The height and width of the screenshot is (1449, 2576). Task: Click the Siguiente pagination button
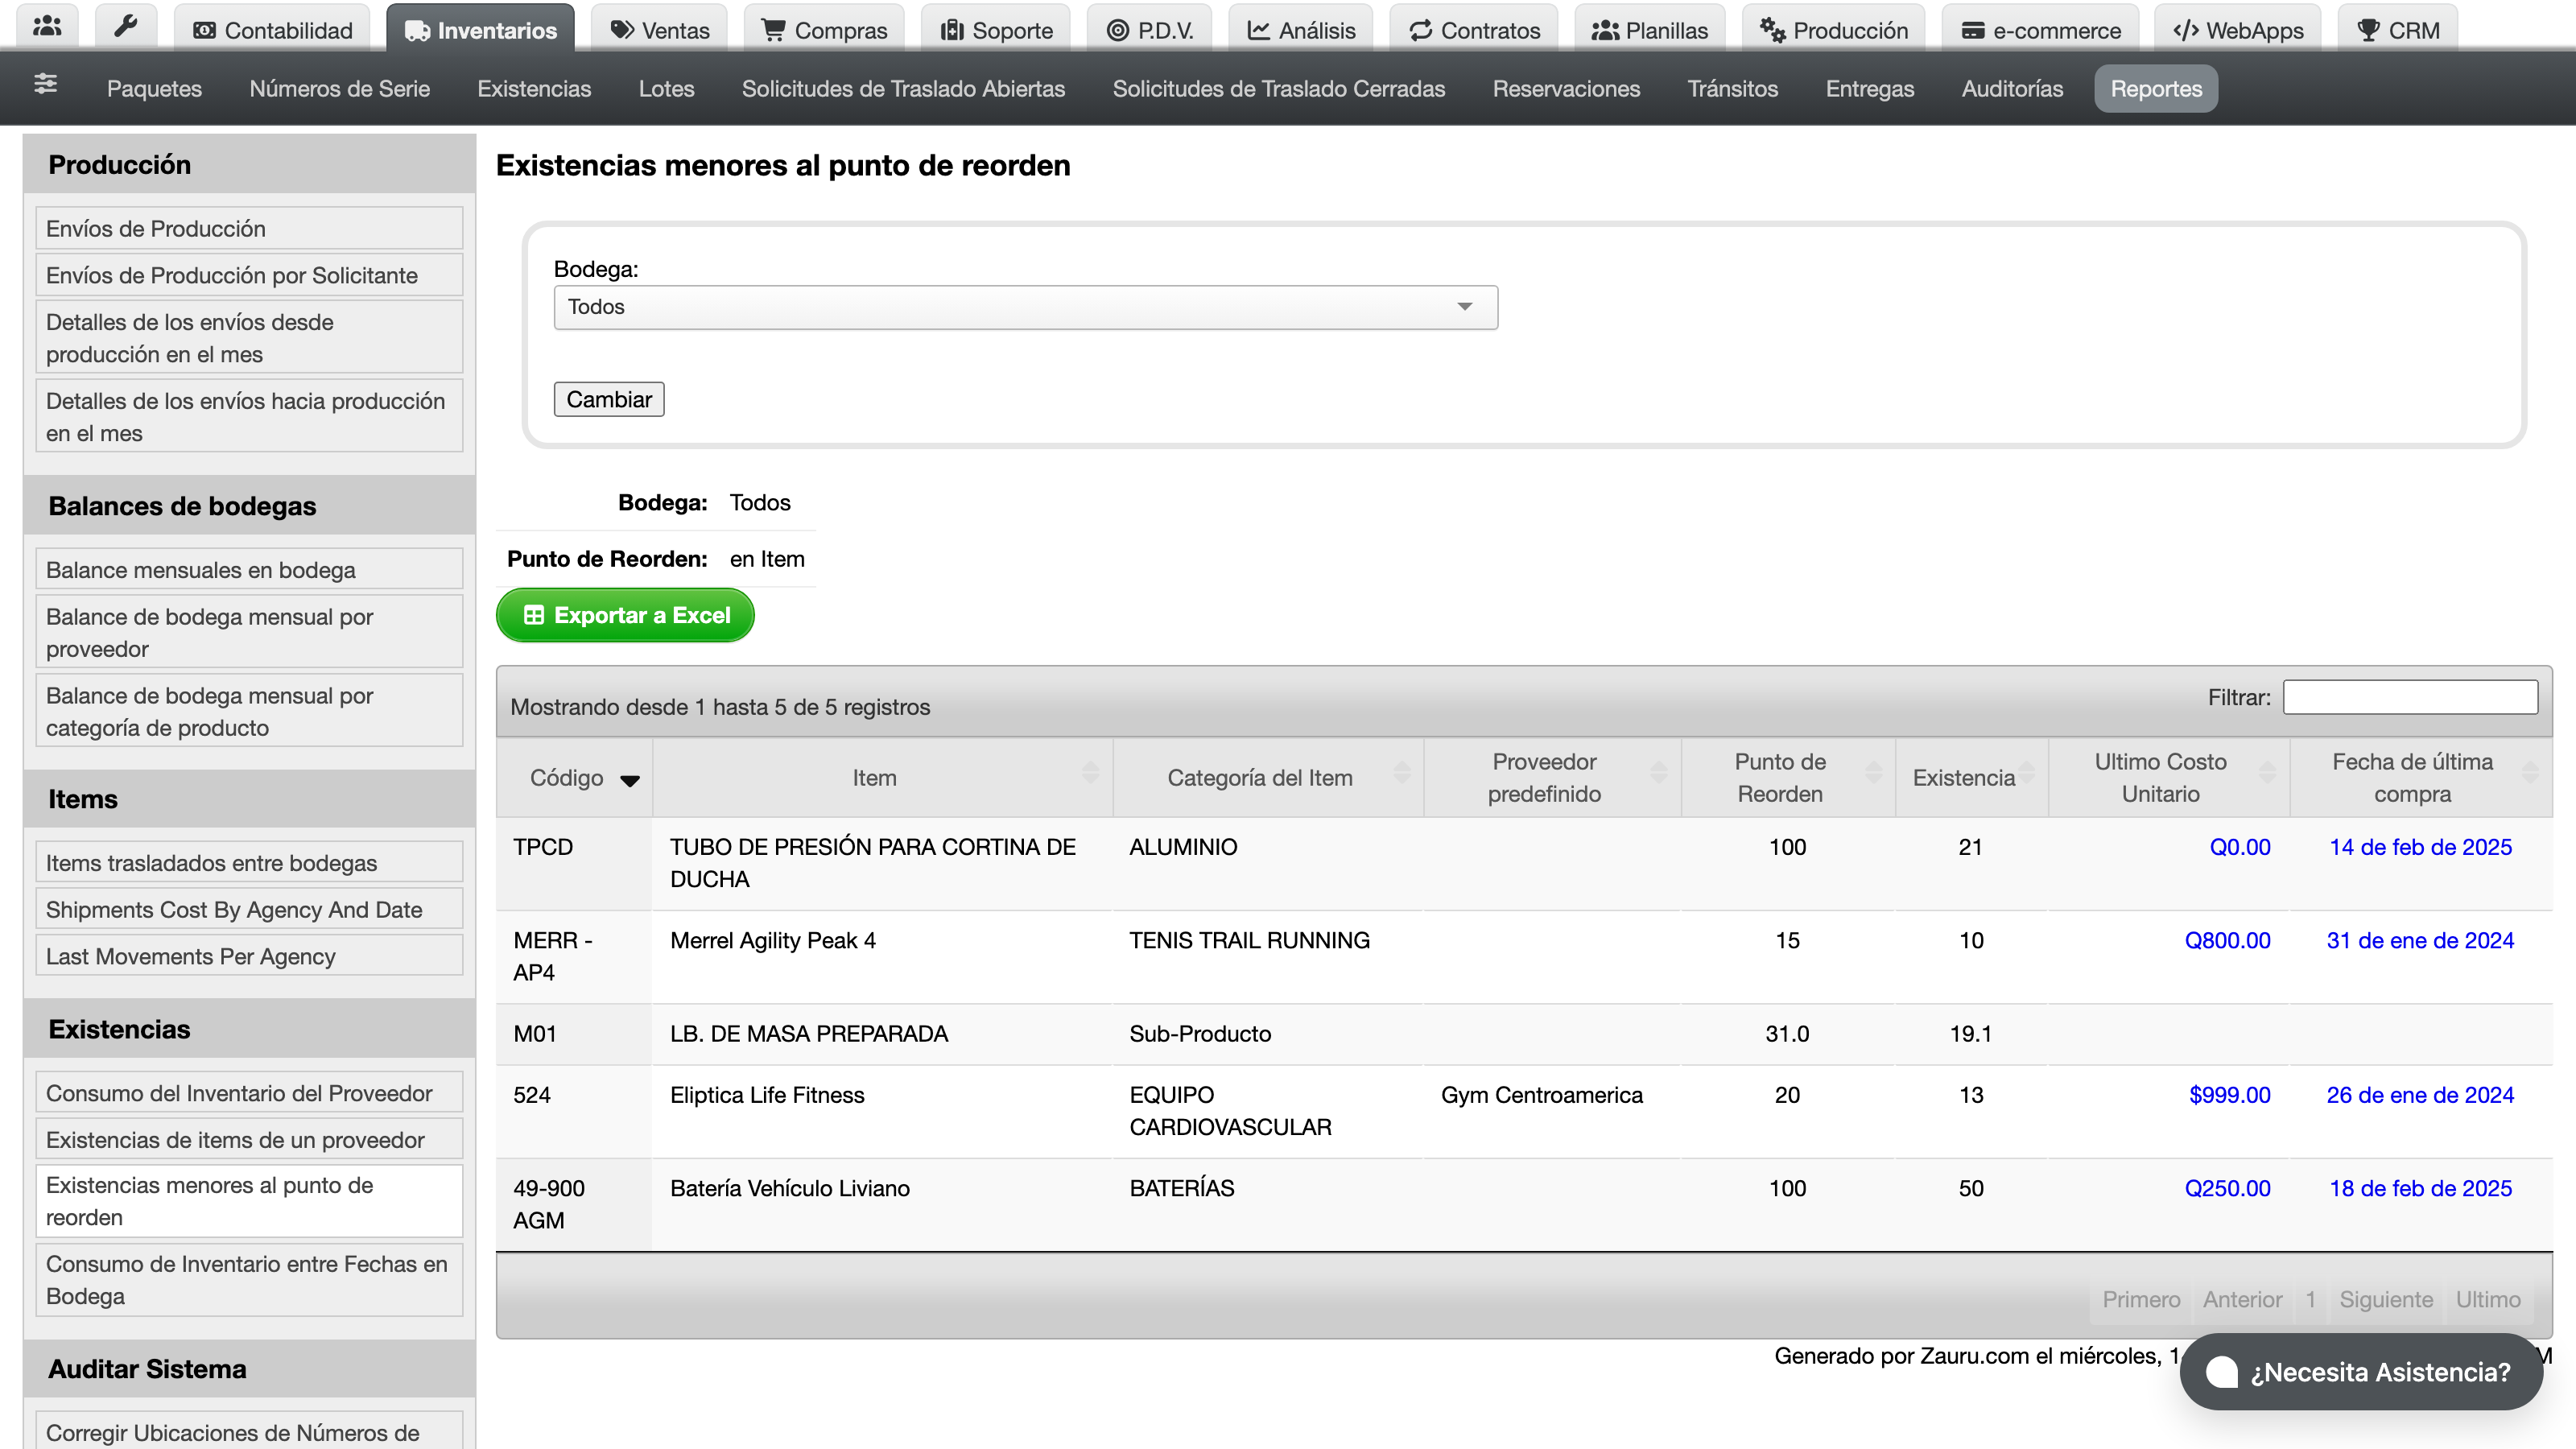[x=2385, y=1299]
